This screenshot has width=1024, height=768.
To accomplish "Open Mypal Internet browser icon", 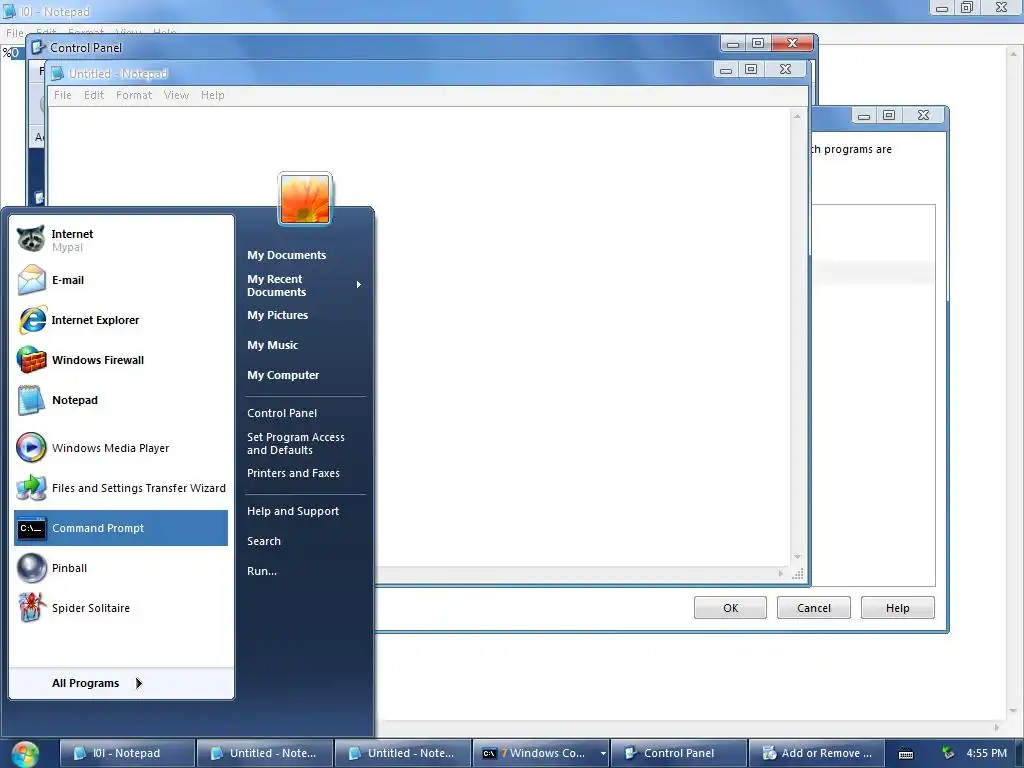I will pos(31,239).
